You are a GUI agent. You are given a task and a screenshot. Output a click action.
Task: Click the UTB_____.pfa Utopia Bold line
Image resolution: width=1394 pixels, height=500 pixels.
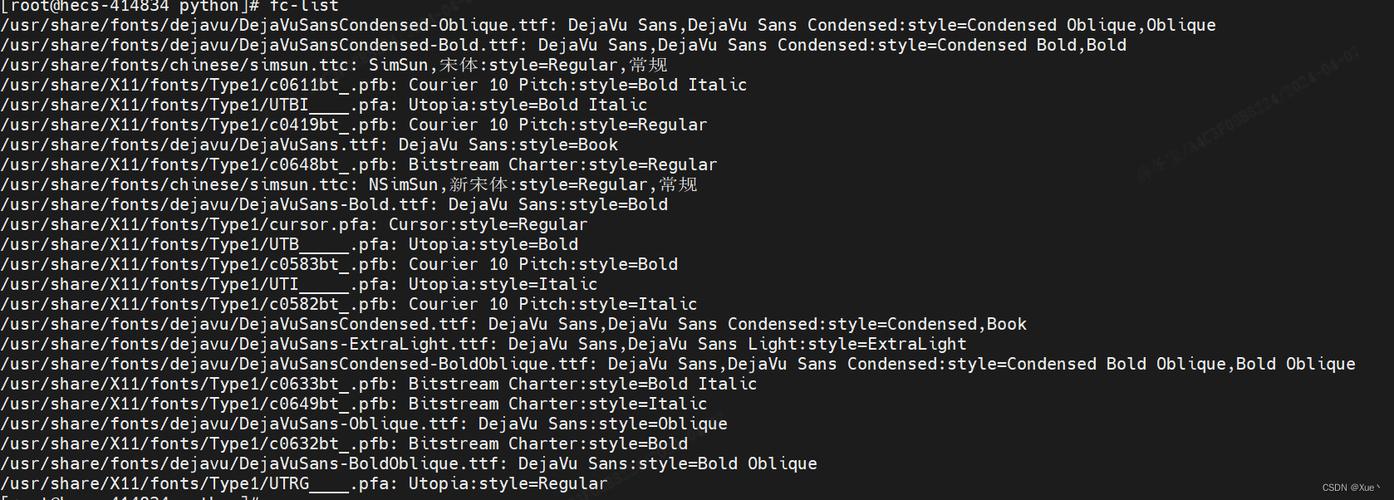(289, 245)
